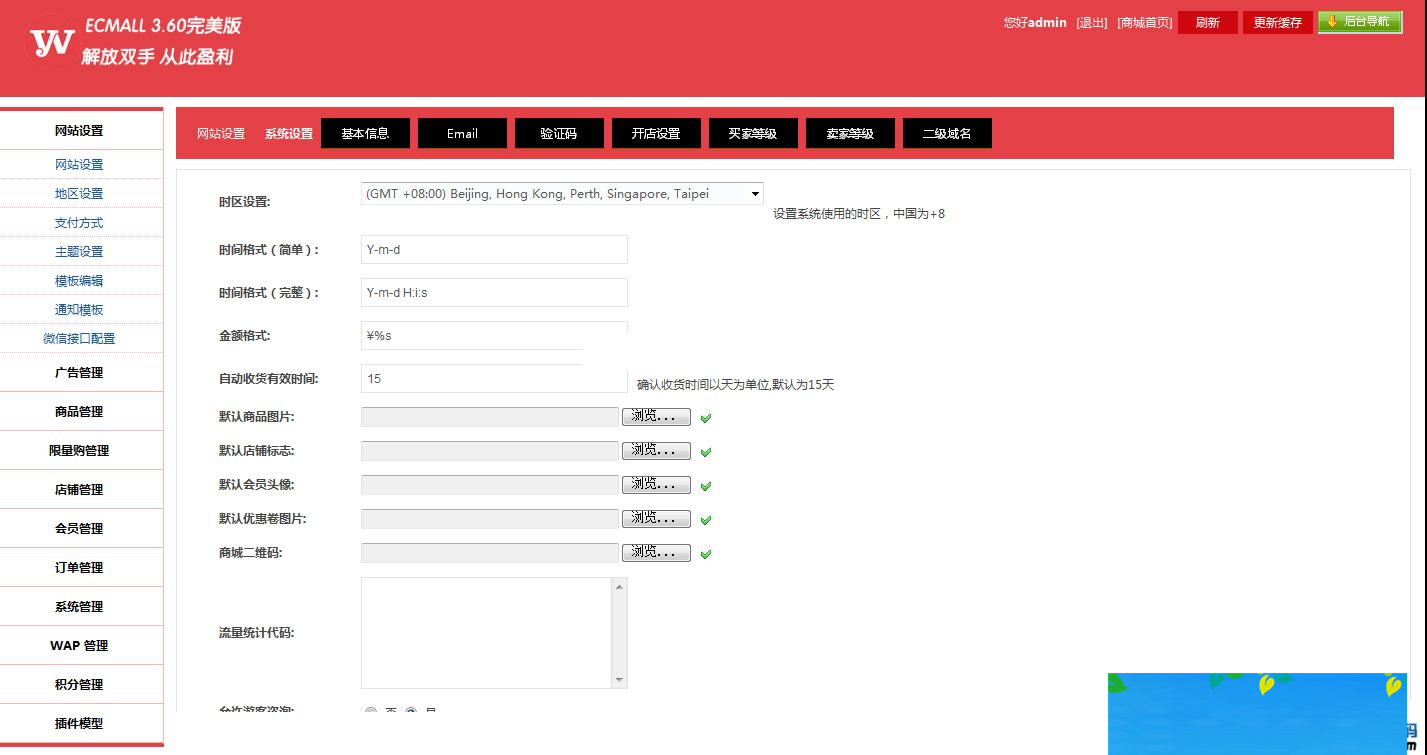The image size is (1427, 755).
Task: Switch to the Email tab
Action: [x=462, y=132]
